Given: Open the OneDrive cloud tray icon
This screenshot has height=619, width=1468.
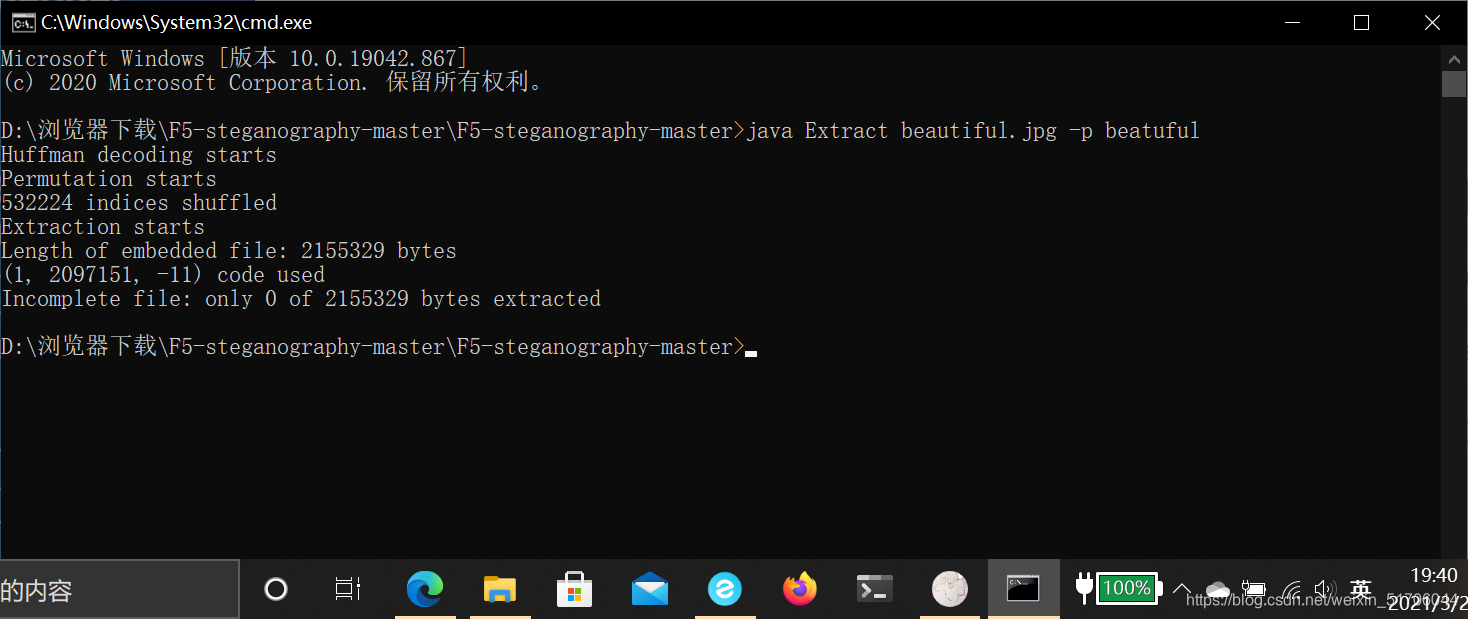Looking at the screenshot, I should coord(1218,590).
